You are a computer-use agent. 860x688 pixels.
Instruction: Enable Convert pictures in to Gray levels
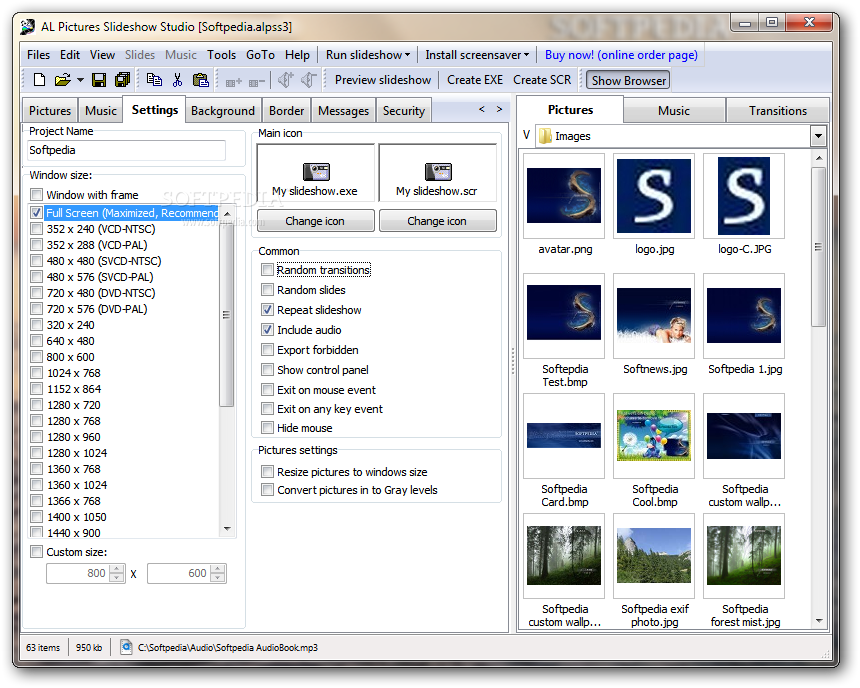coord(267,489)
